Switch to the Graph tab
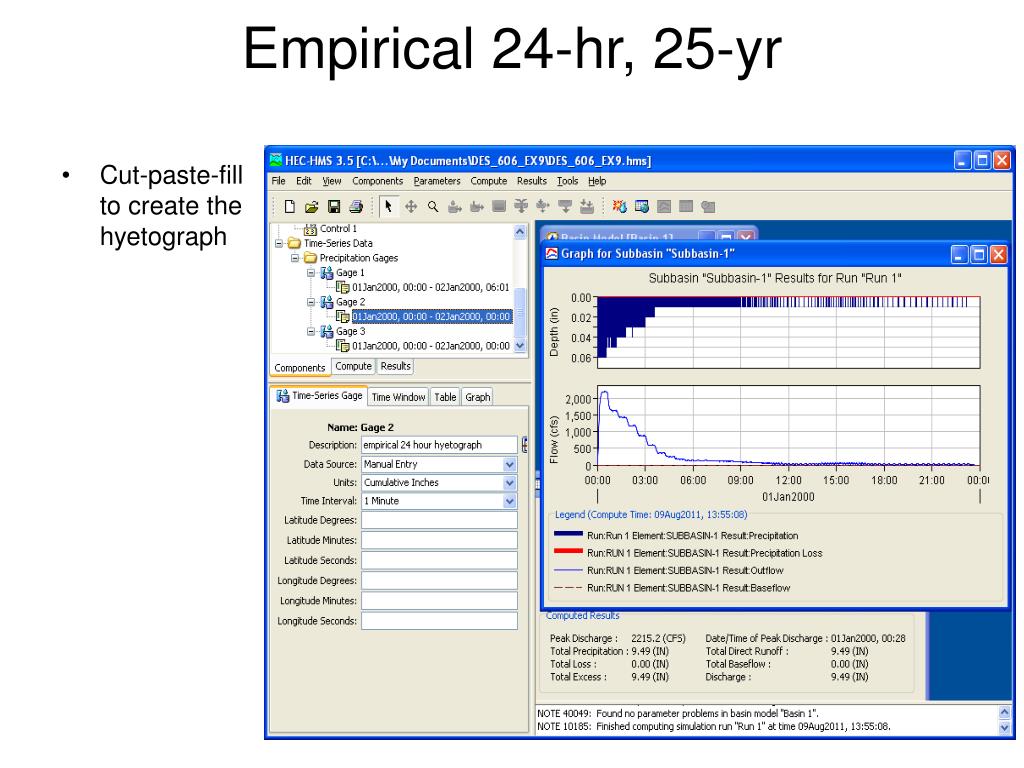Viewport: 1024px width, 768px height. pos(477,397)
